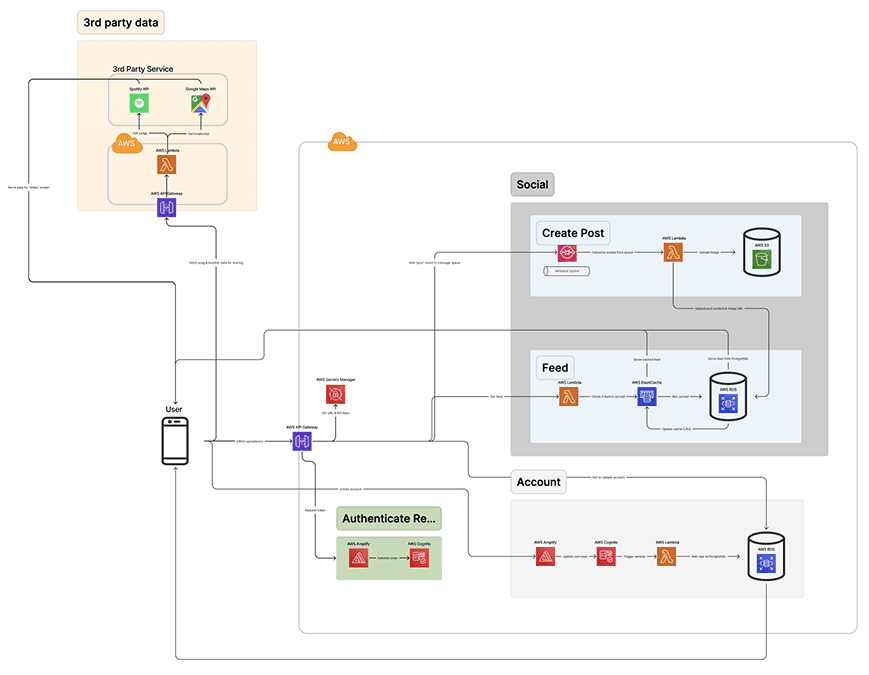Select the AWS Secrets Manager icon
Viewport: 869px width, 675px height.
point(335,394)
